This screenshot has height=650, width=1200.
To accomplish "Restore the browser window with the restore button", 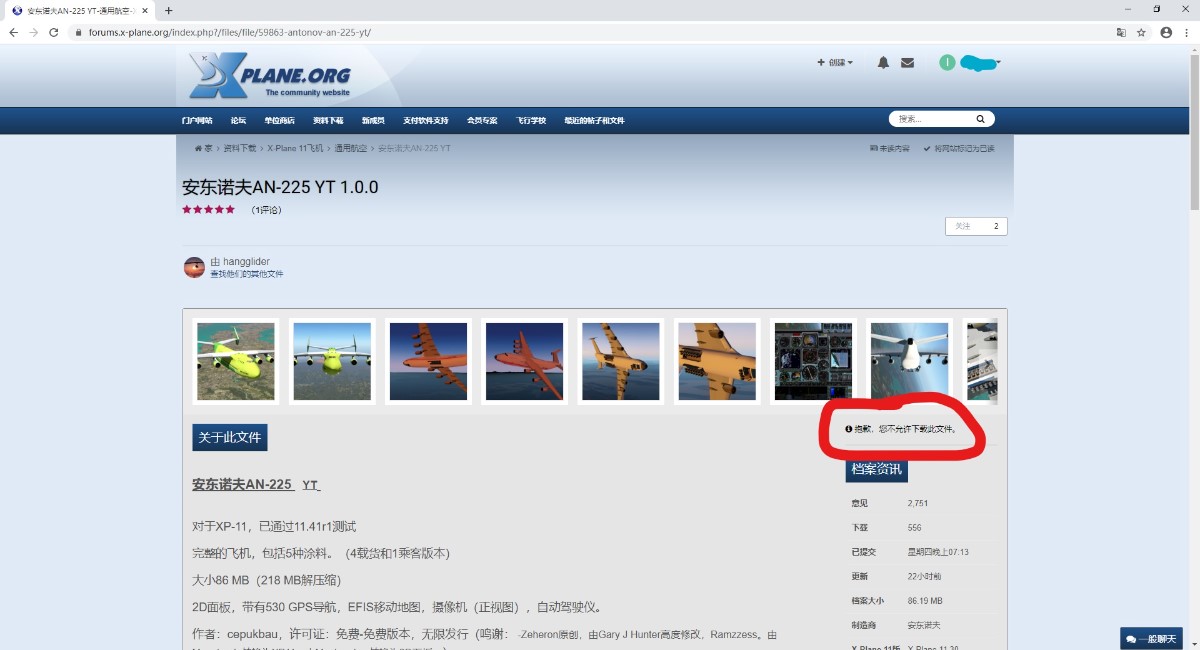I will [1156, 9].
